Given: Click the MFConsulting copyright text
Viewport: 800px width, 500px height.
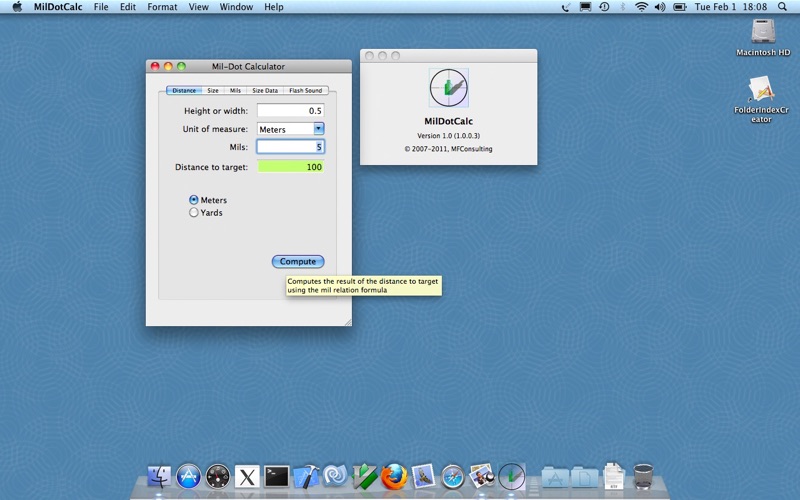Looking at the screenshot, I should [448, 149].
